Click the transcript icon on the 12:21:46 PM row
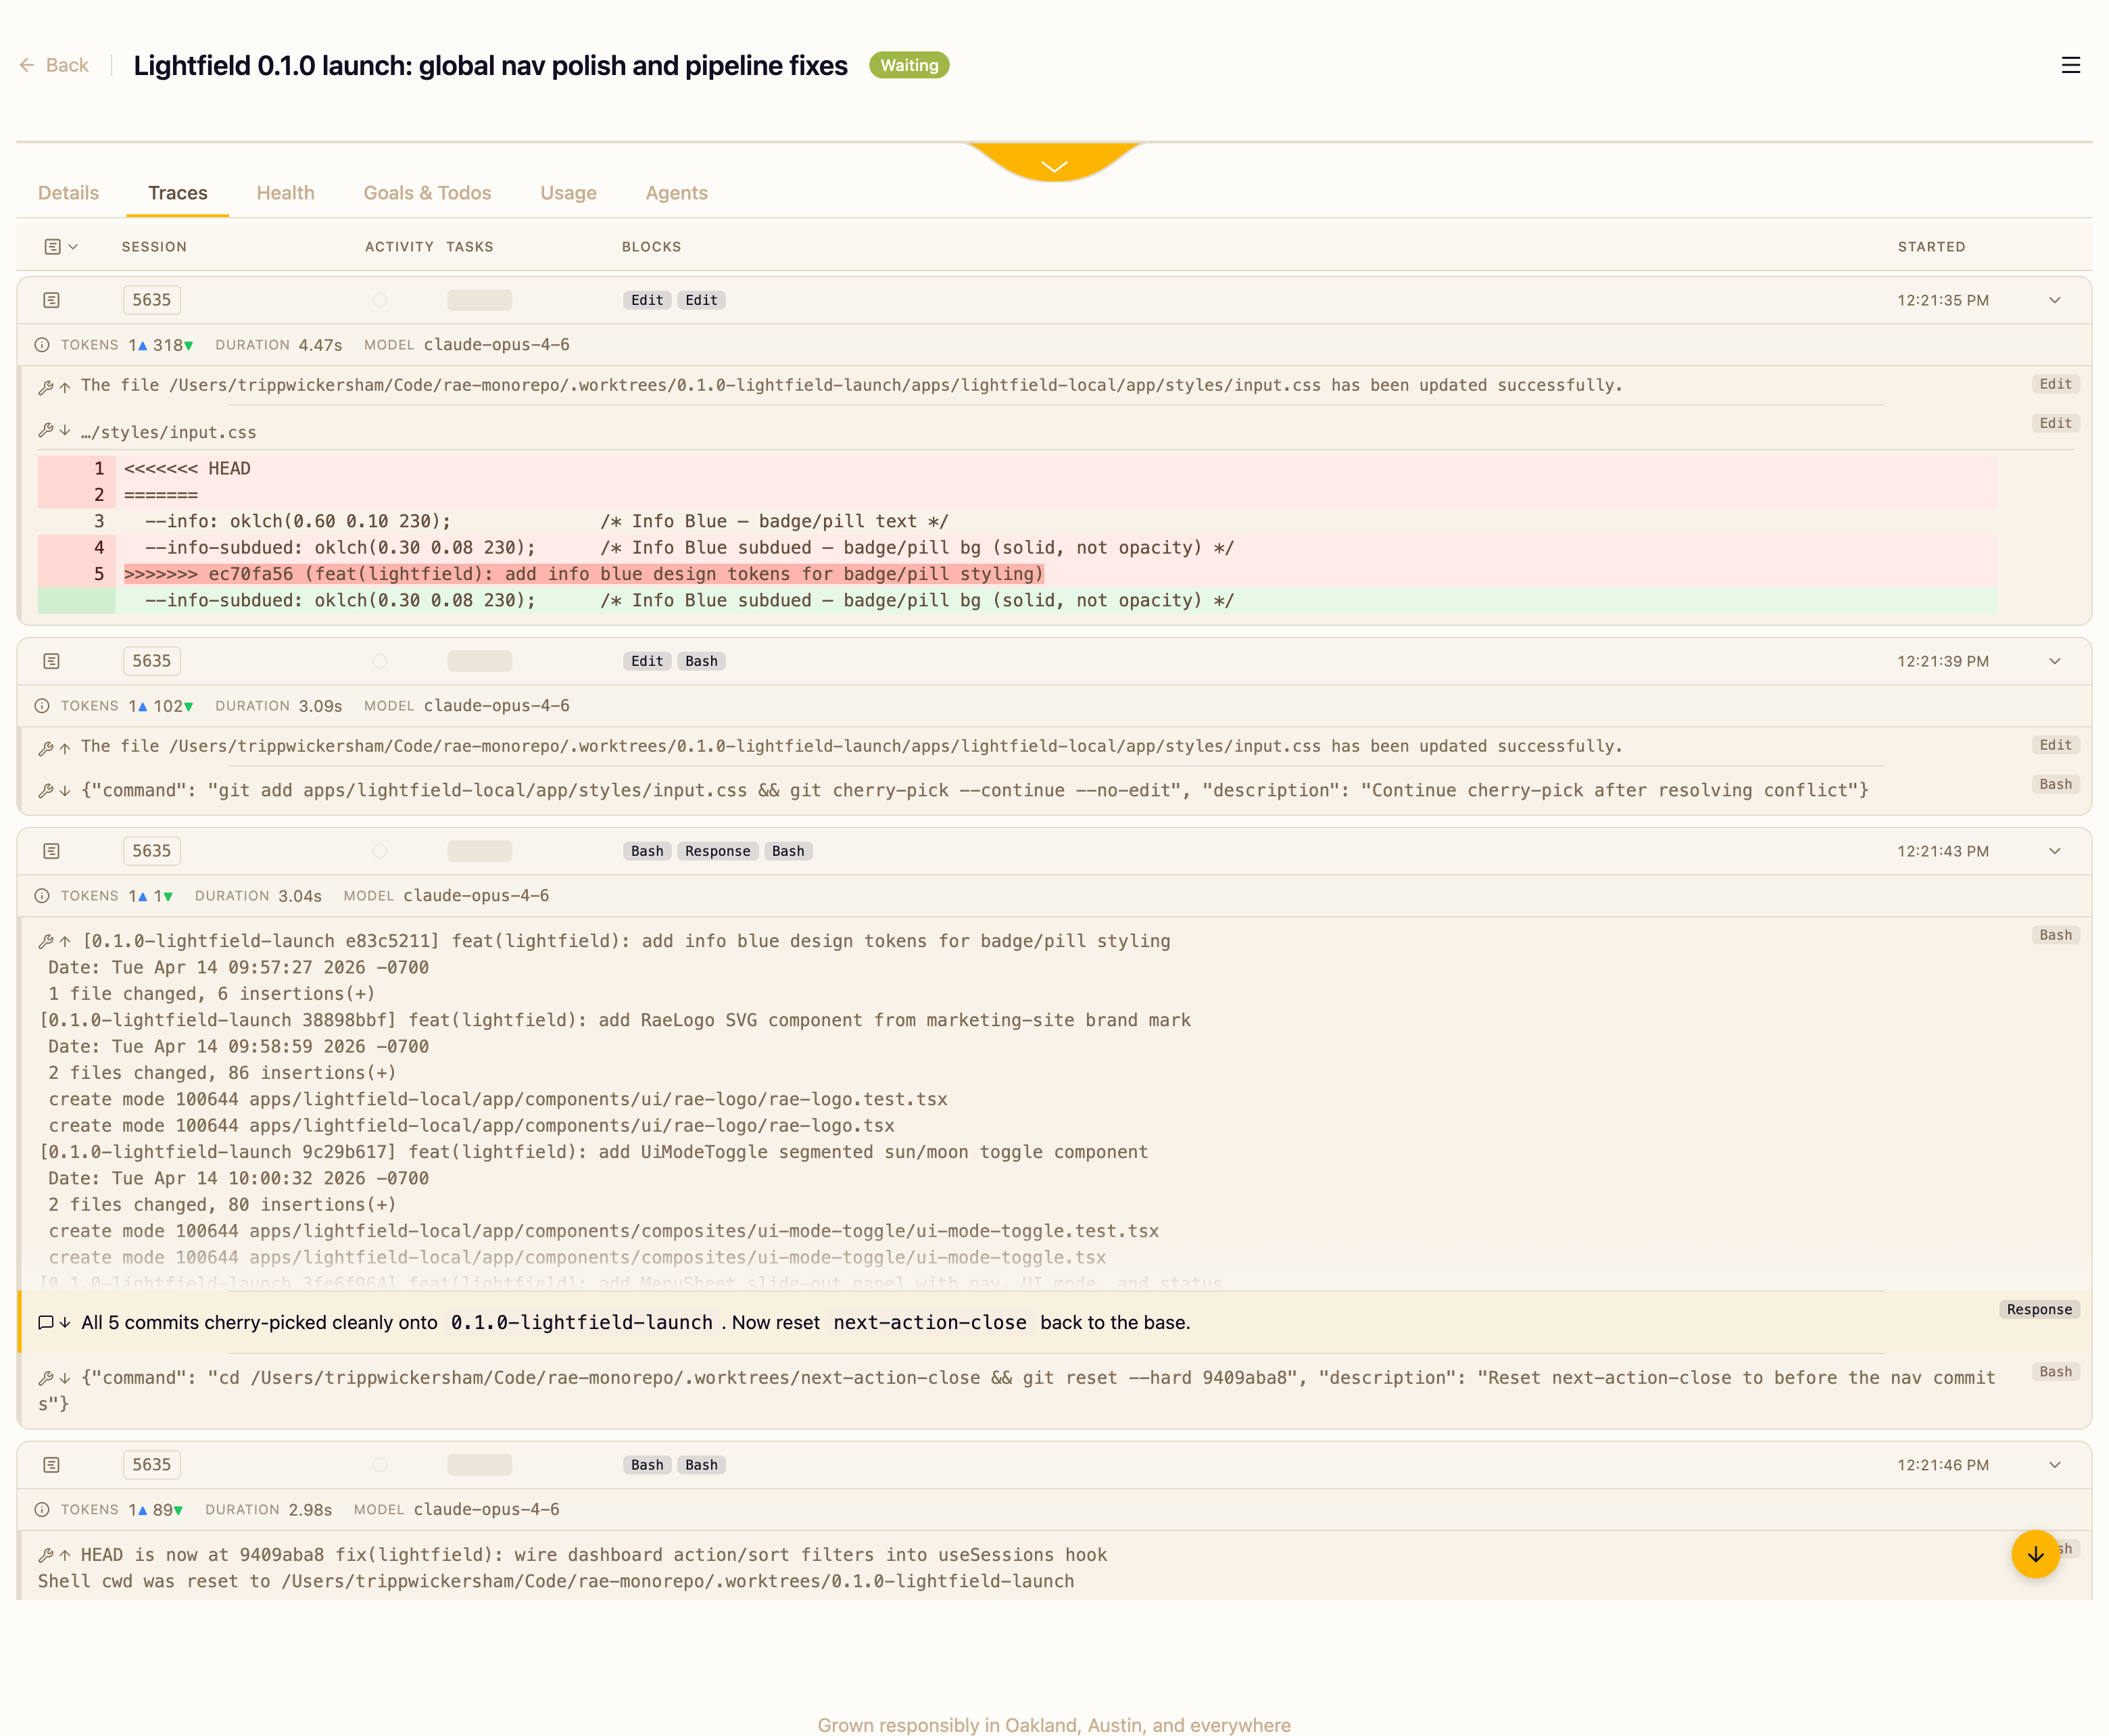 [x=52, y=1465]
